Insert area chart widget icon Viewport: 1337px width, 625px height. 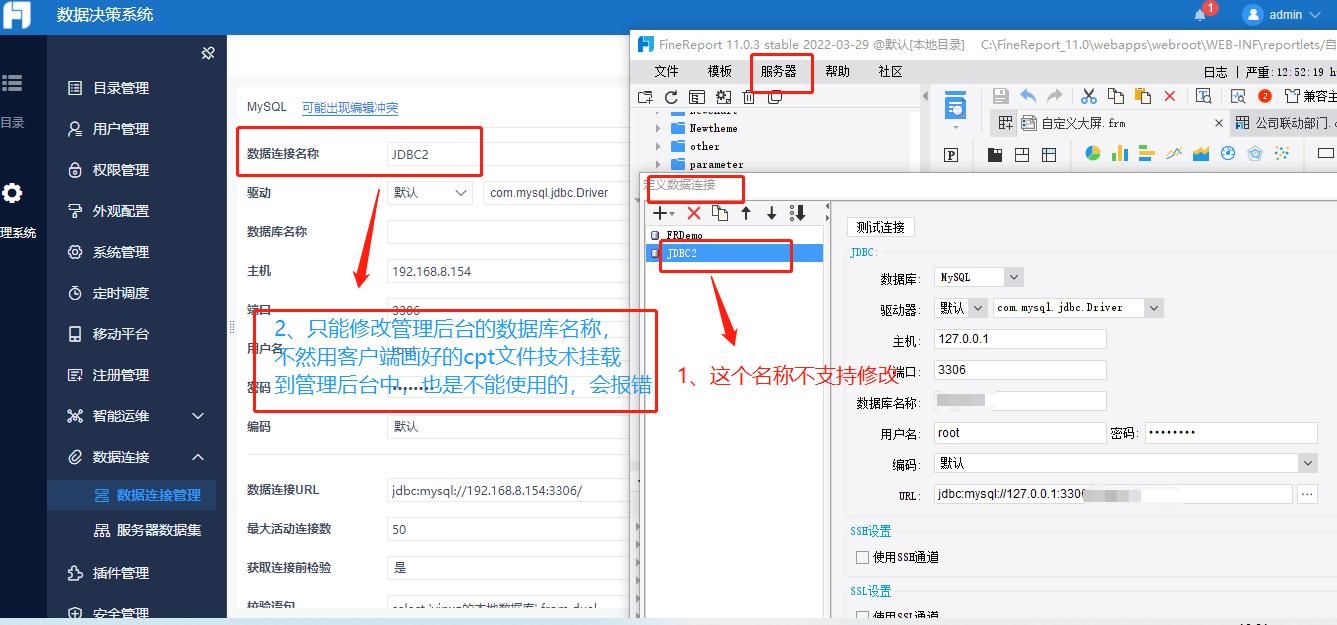[1201, 154]
